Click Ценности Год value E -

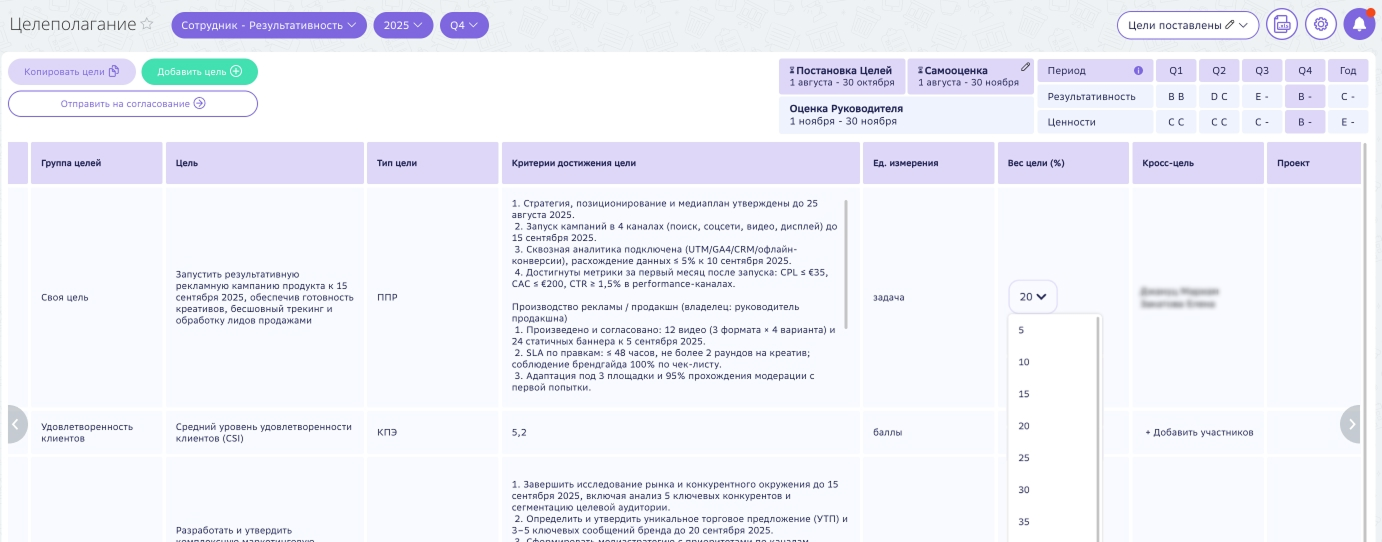point(1348,122)
